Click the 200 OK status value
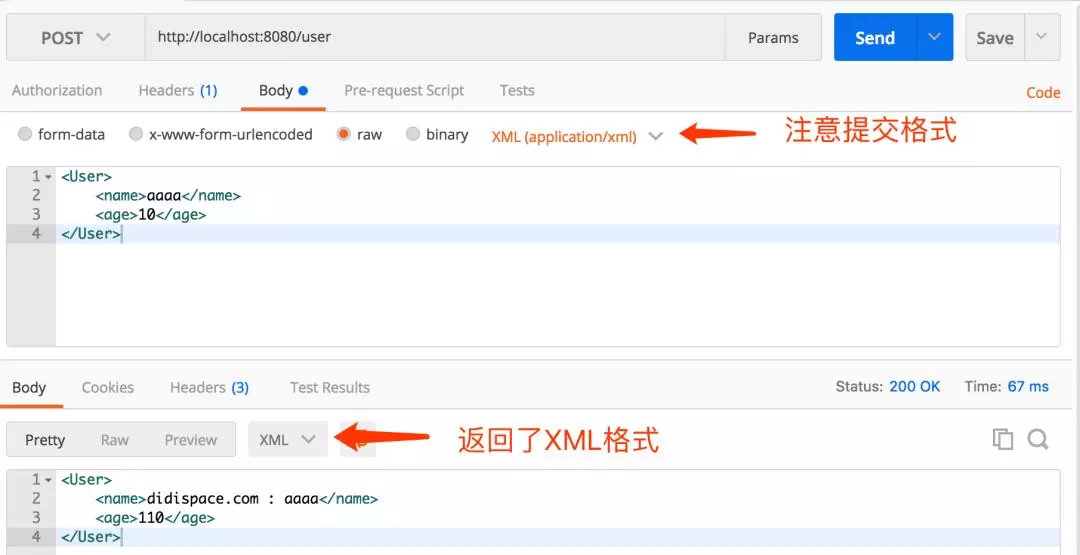 tap(915, 386)
